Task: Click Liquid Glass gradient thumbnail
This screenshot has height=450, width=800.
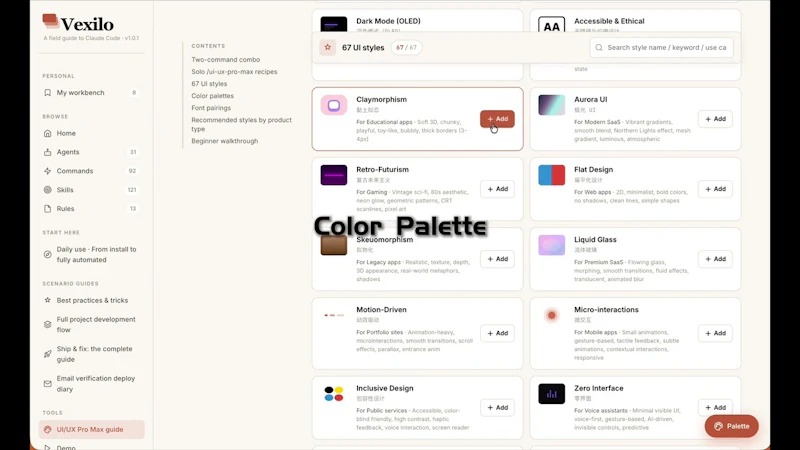Action: (552, 245)
